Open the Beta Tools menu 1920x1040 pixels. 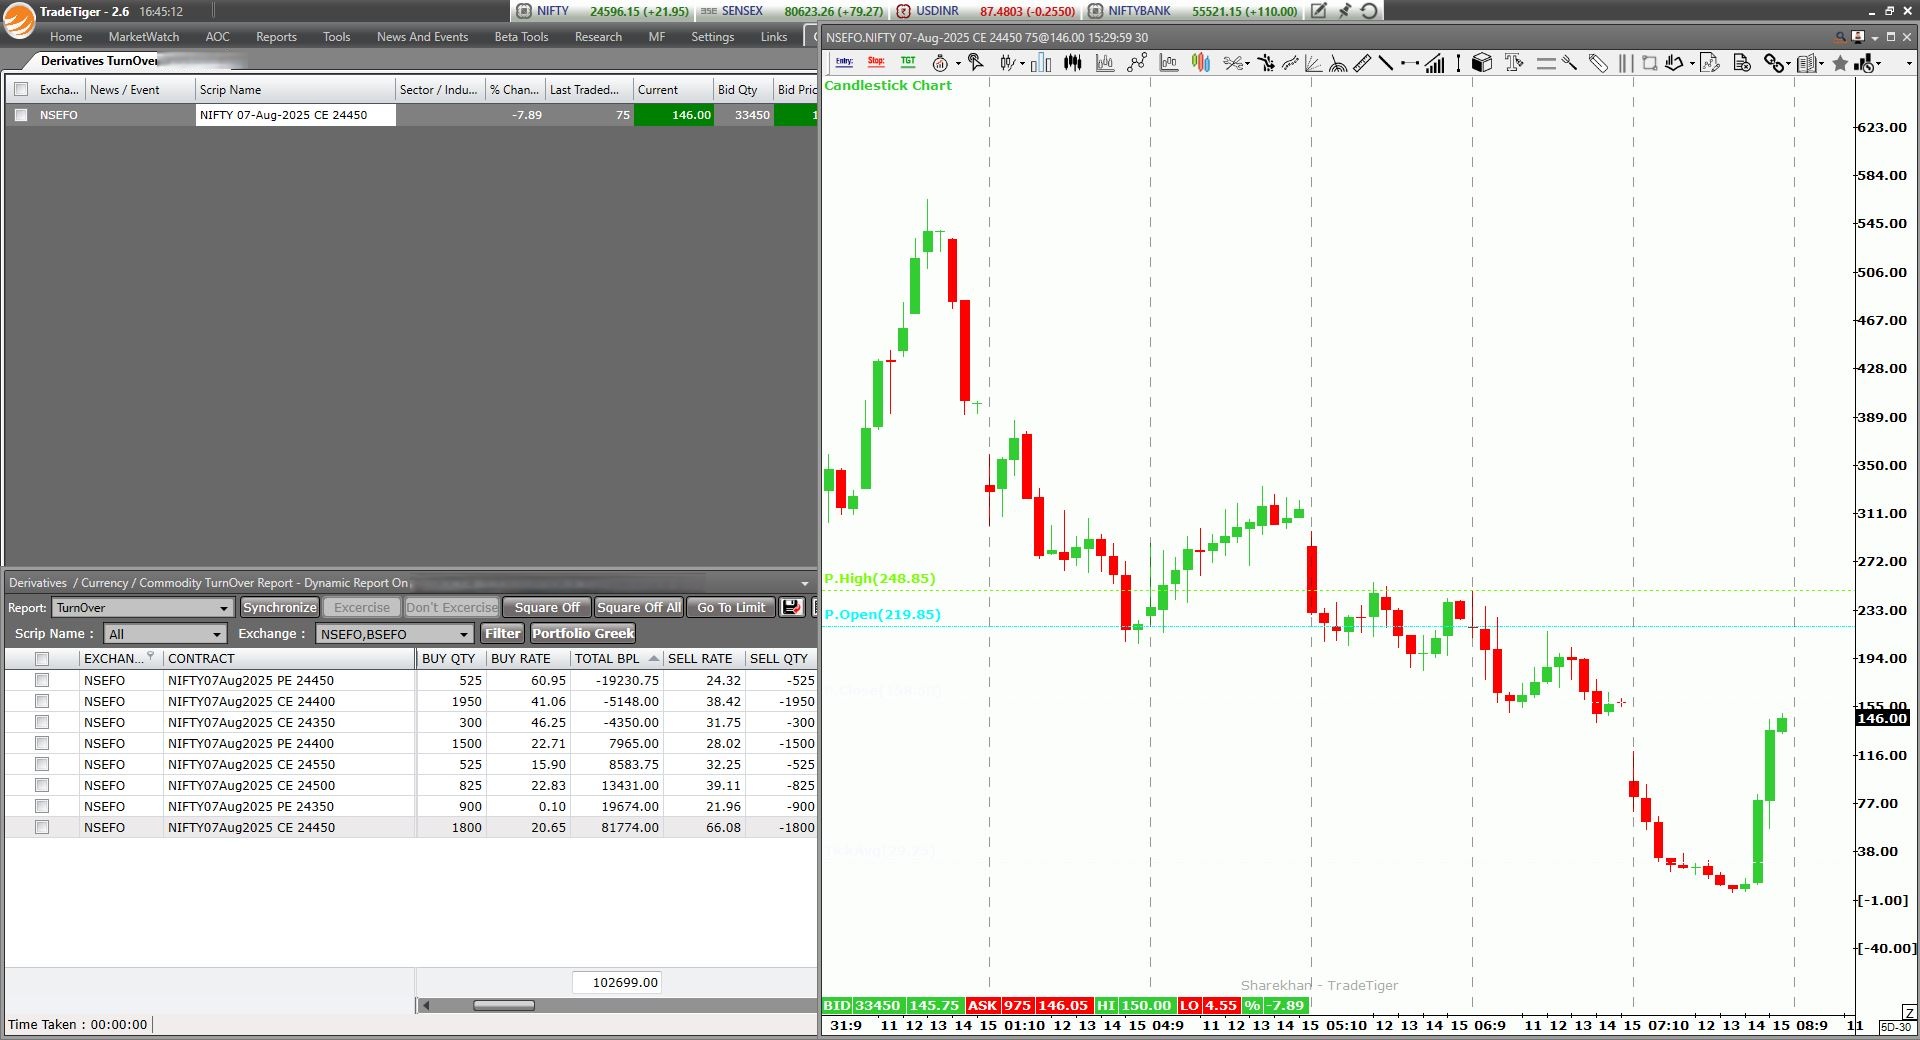pos(521,37)
